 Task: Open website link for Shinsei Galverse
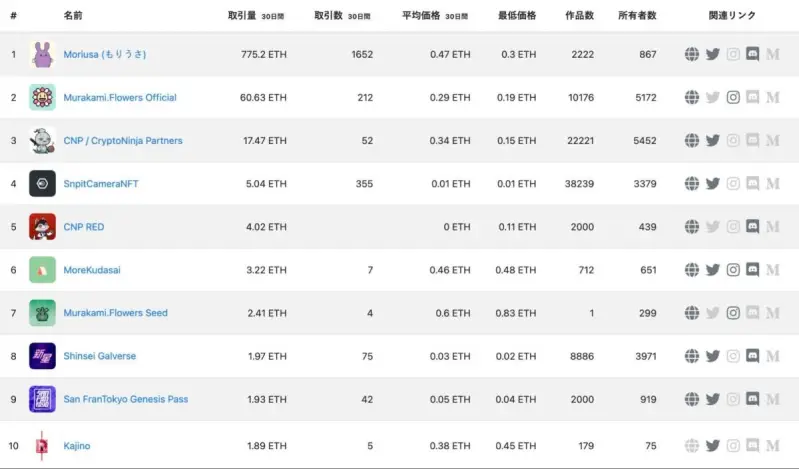(691, 356)
